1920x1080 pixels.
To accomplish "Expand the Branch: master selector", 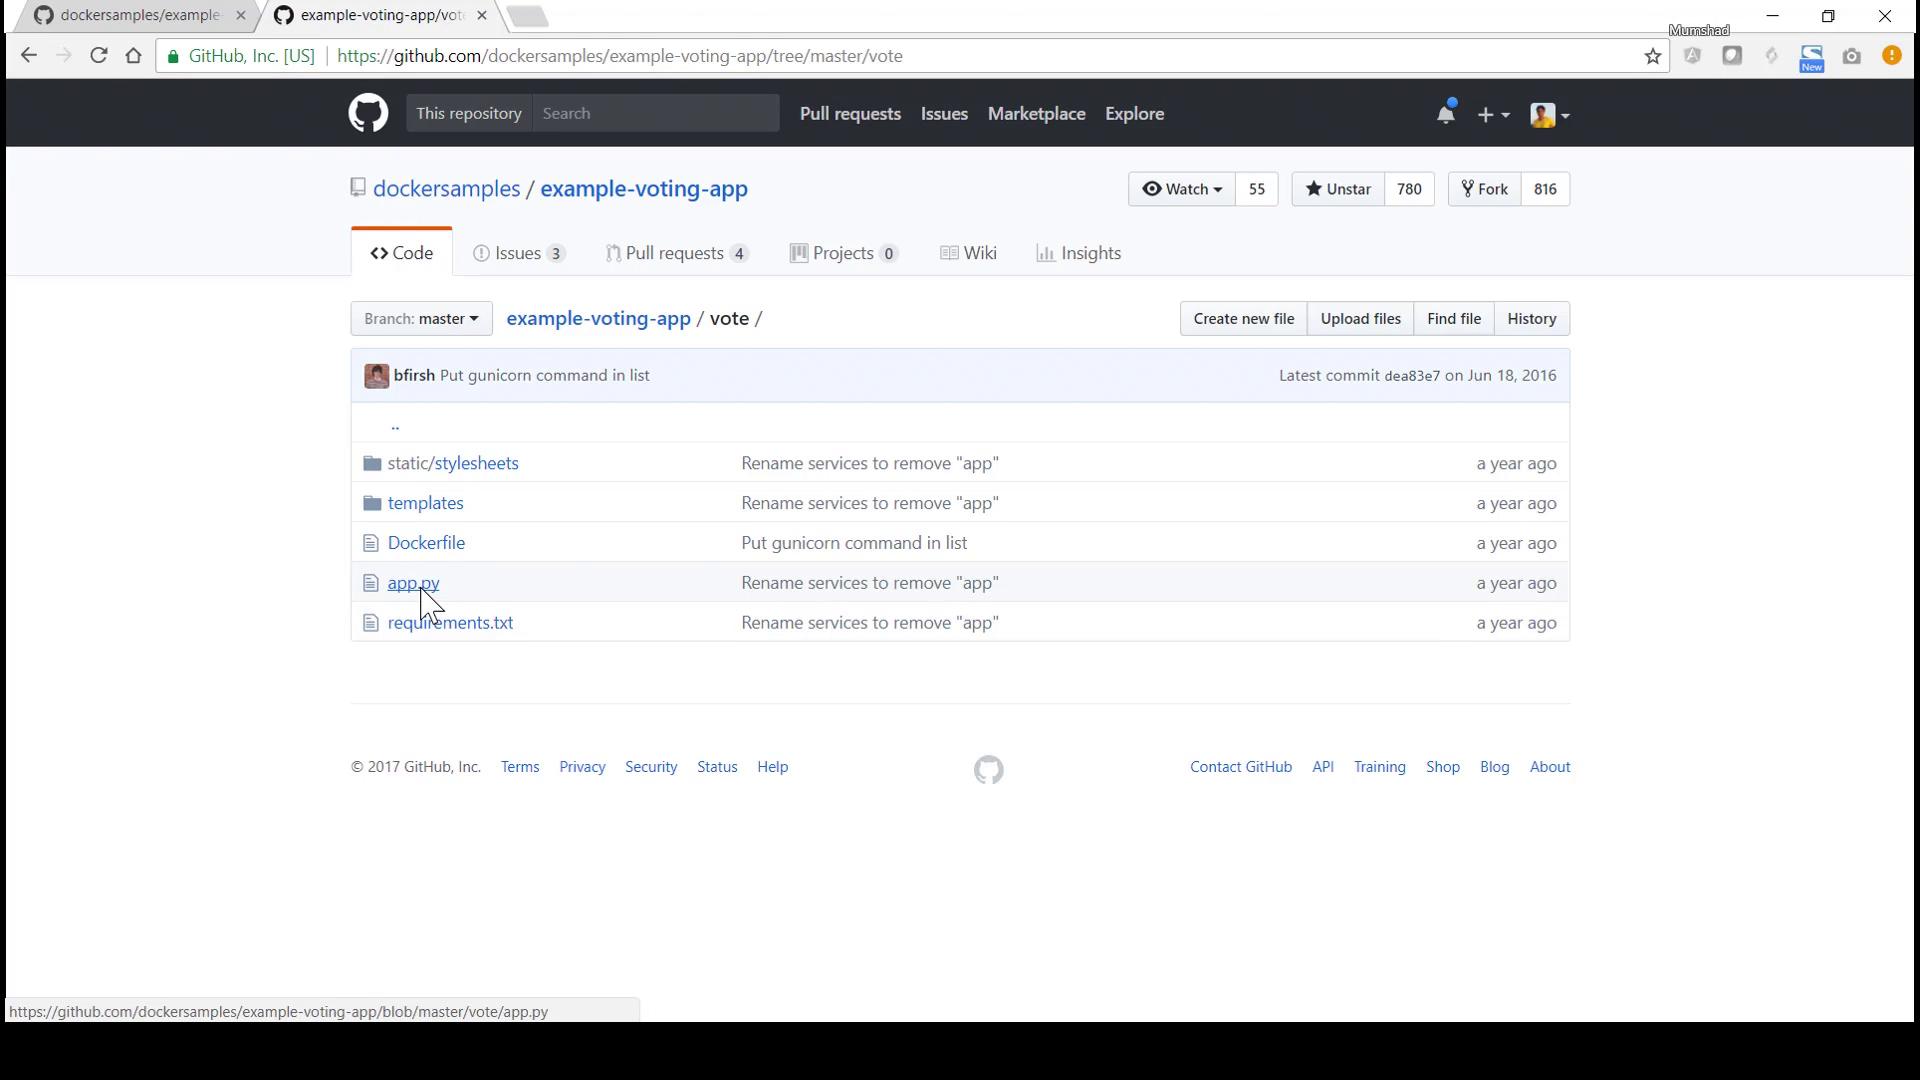I will coord(421,319).
